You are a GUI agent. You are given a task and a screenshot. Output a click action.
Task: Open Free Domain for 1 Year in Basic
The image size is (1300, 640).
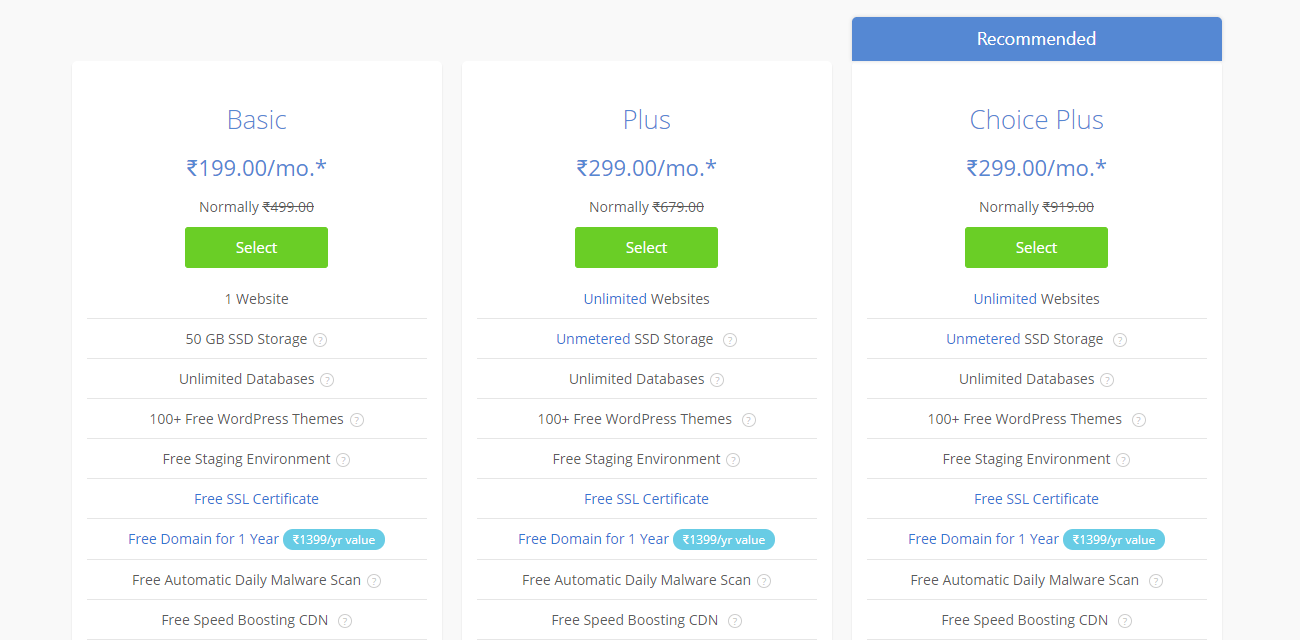203,539
